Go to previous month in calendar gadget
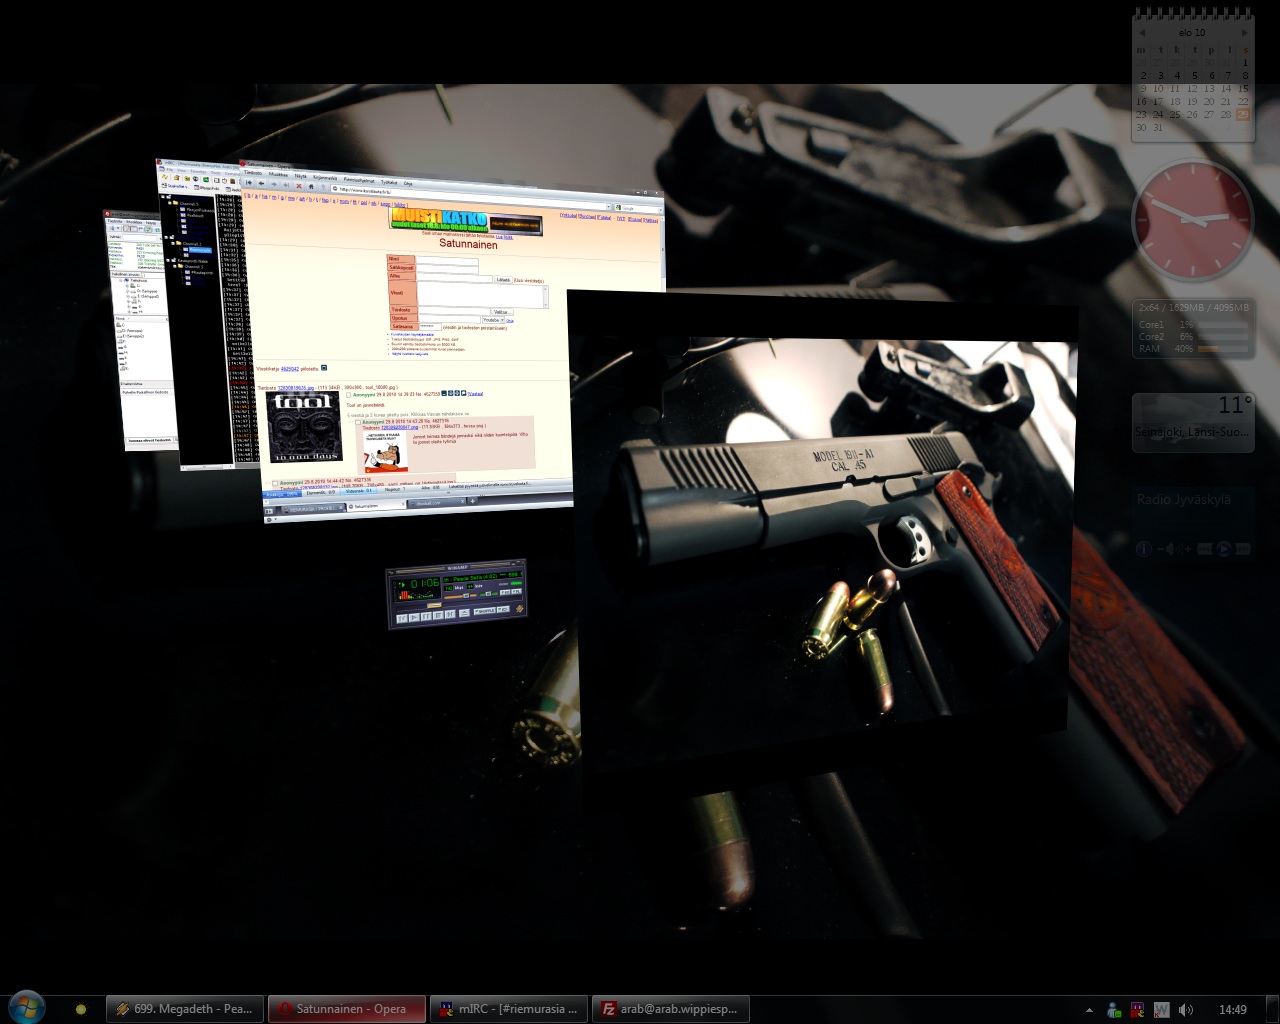The image size is (1280, 1024). (1142, 33)
